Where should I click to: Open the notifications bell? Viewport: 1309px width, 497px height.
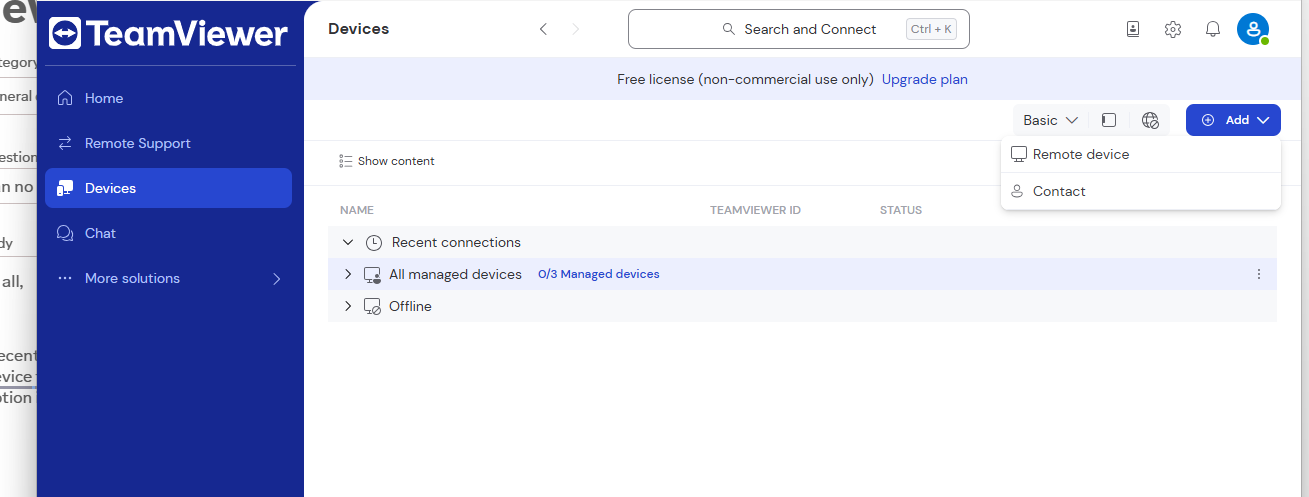coord(1213,29)
